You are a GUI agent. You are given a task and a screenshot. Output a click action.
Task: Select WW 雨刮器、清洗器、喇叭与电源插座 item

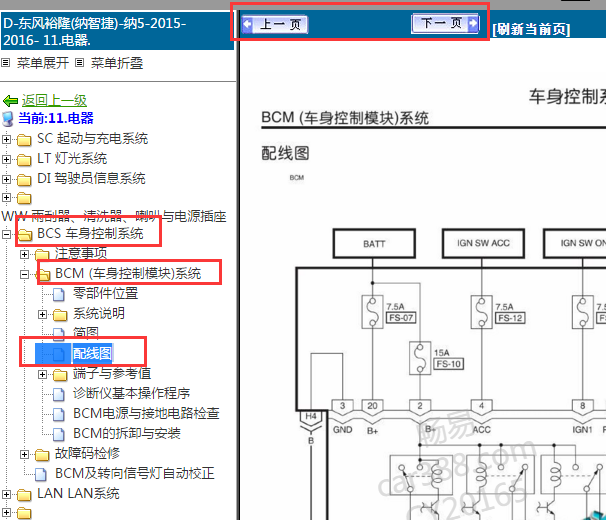[114, 216]
